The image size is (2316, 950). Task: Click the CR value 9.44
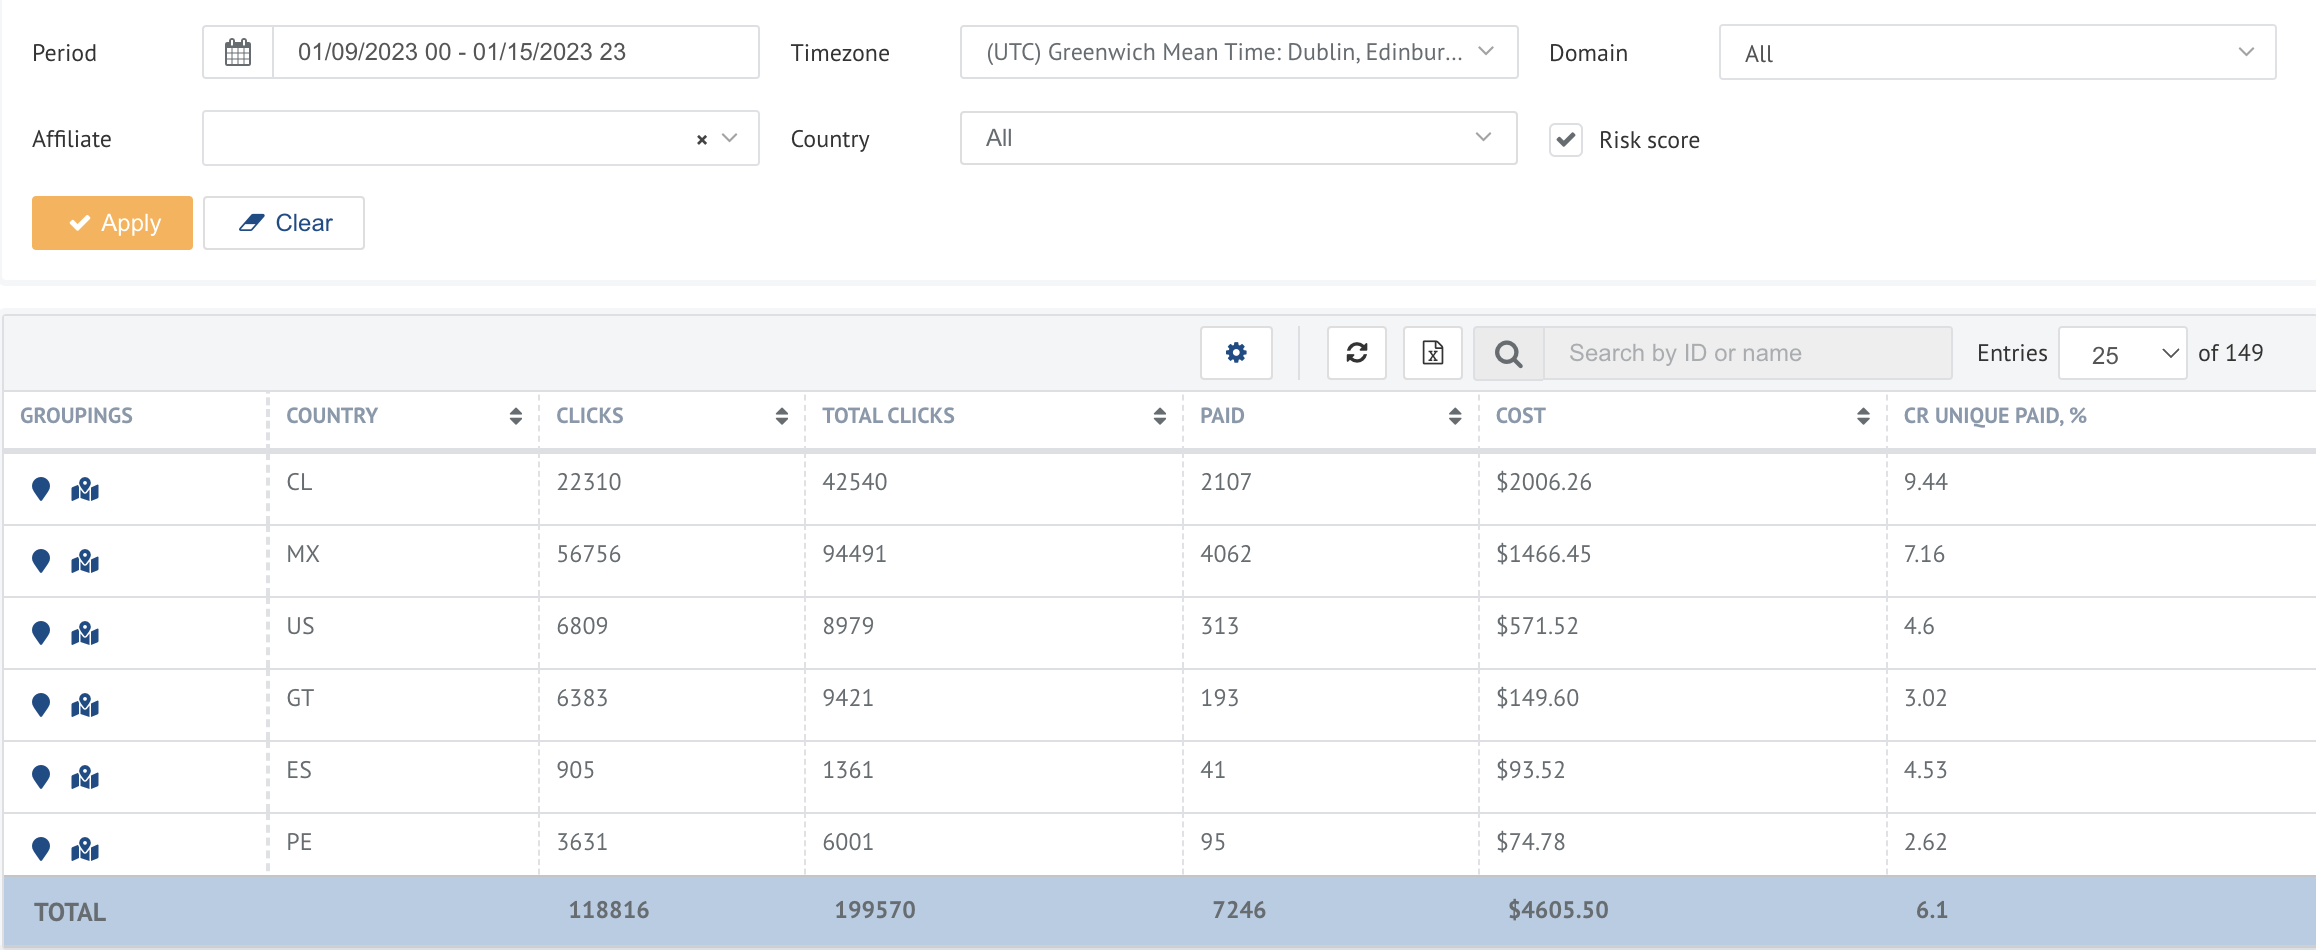coord(1926,482)
